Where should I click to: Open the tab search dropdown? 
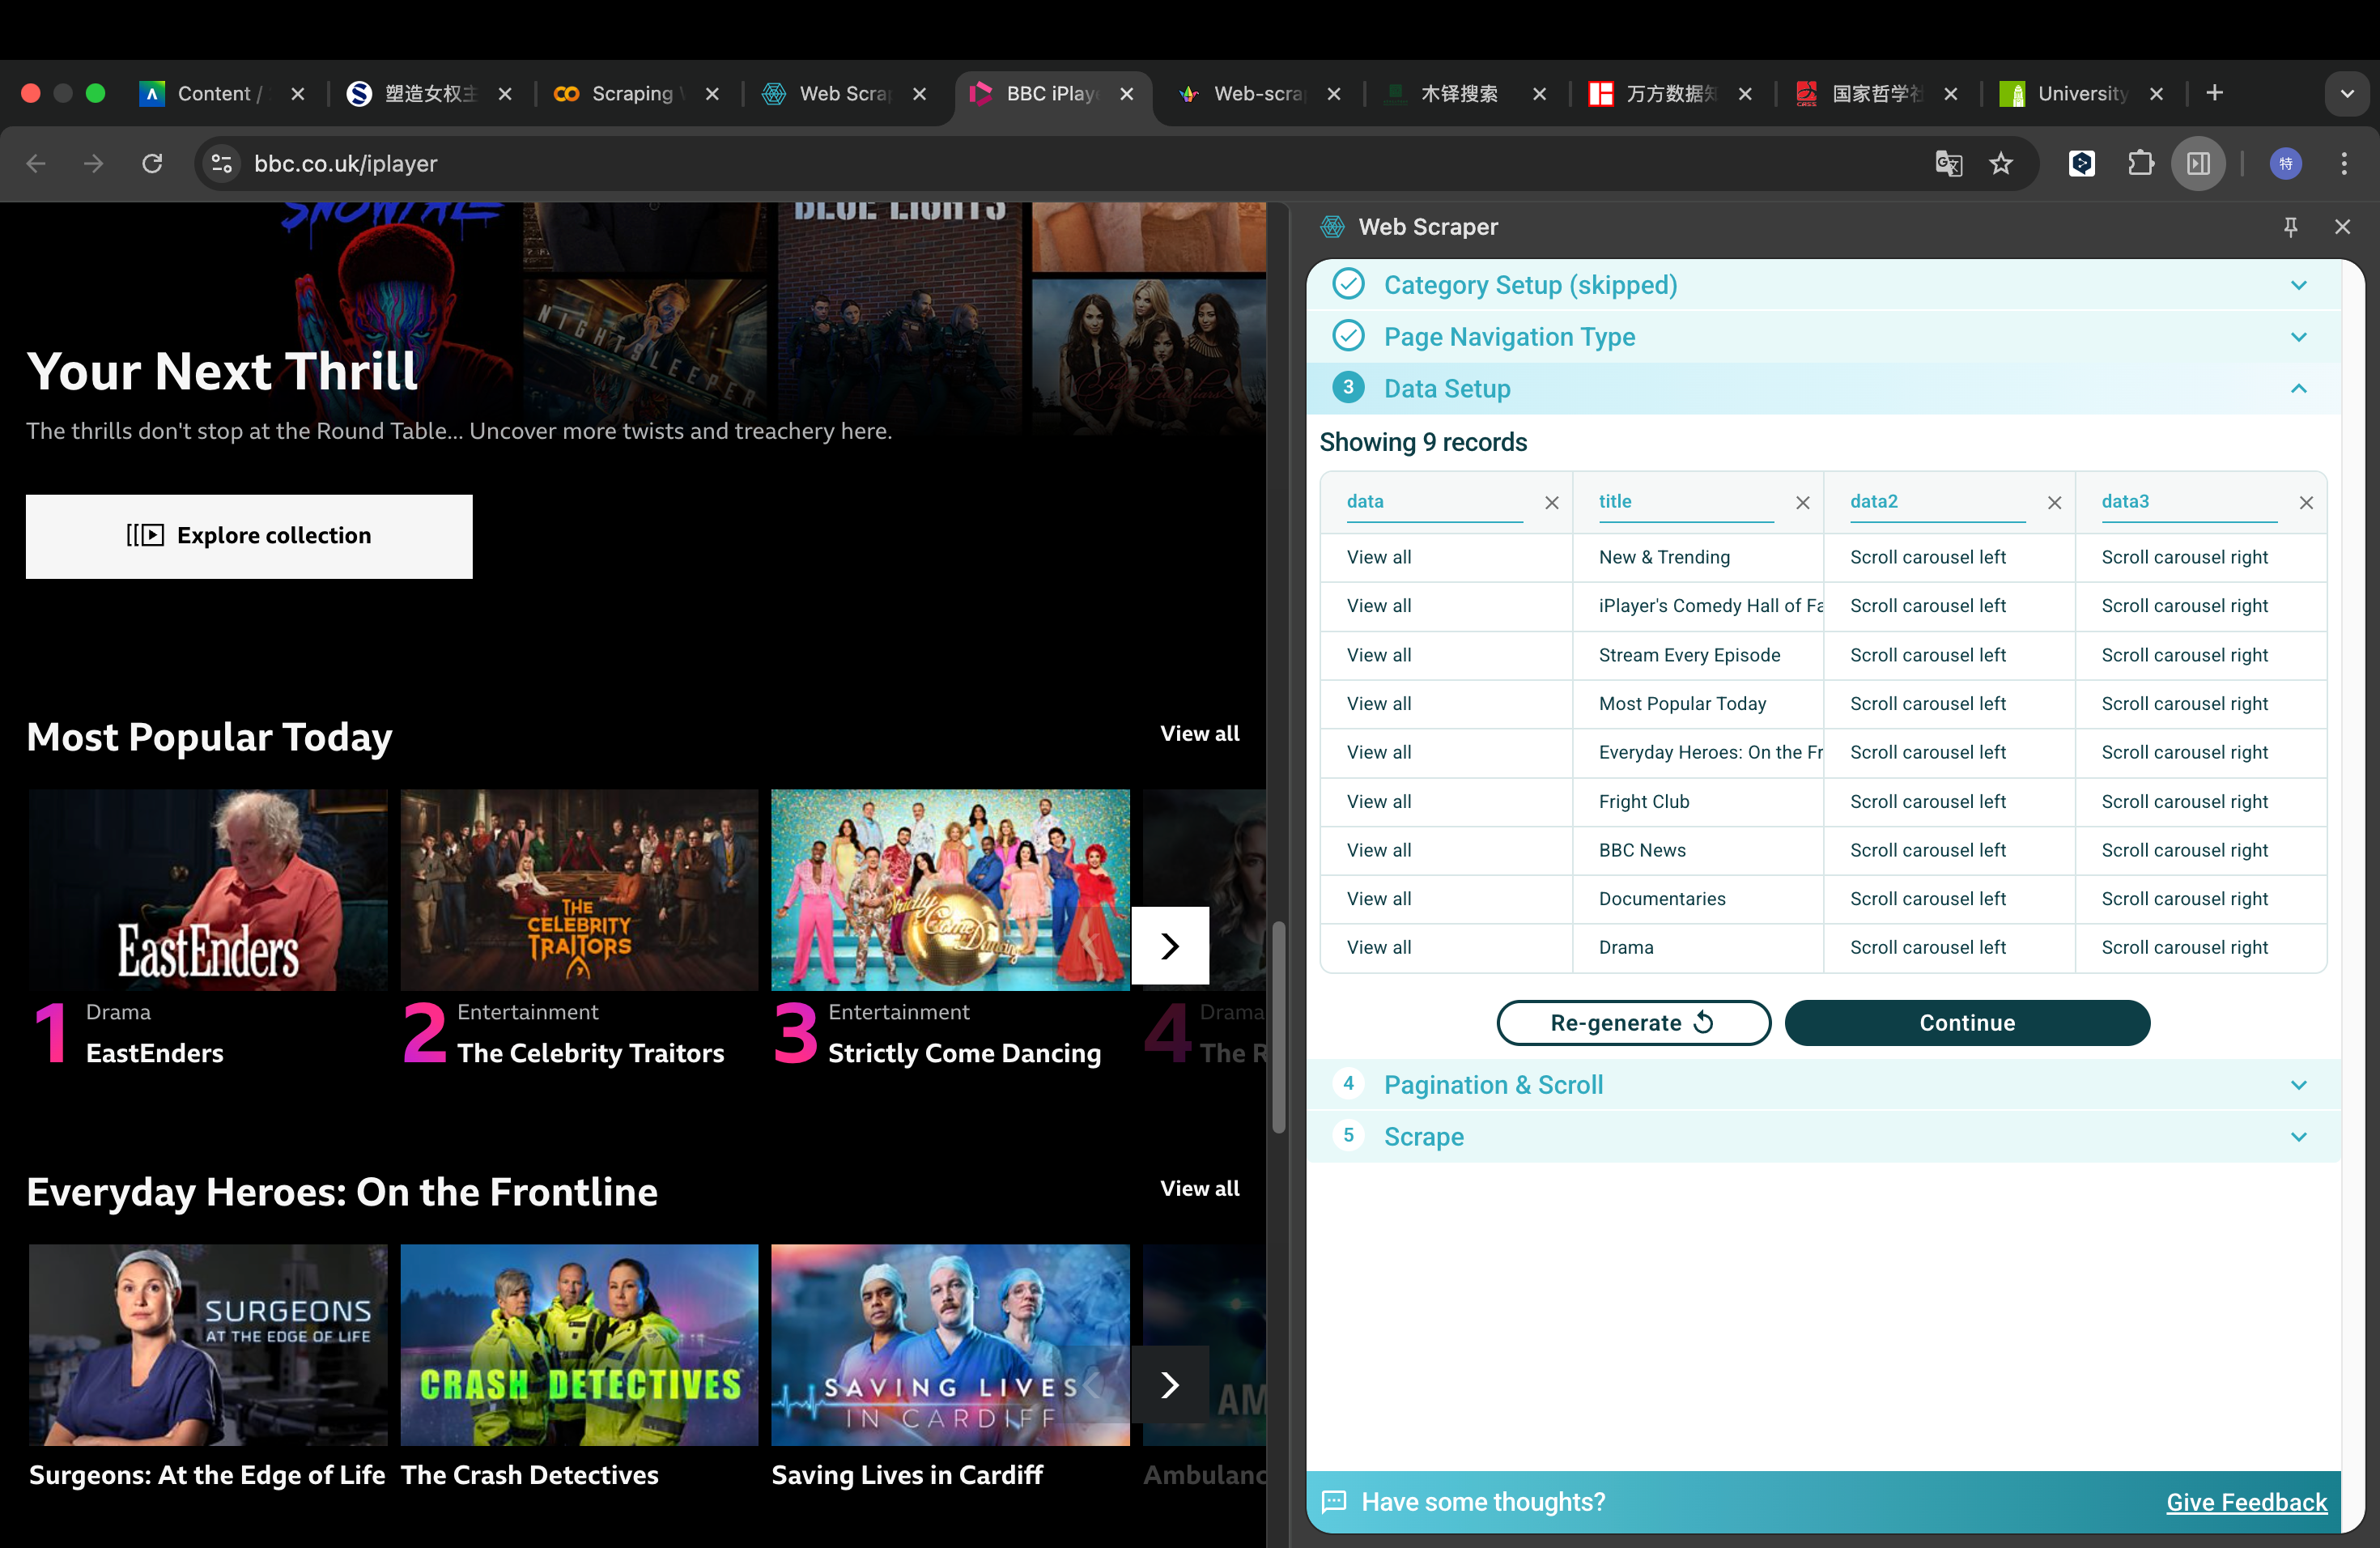(2347, 94)
